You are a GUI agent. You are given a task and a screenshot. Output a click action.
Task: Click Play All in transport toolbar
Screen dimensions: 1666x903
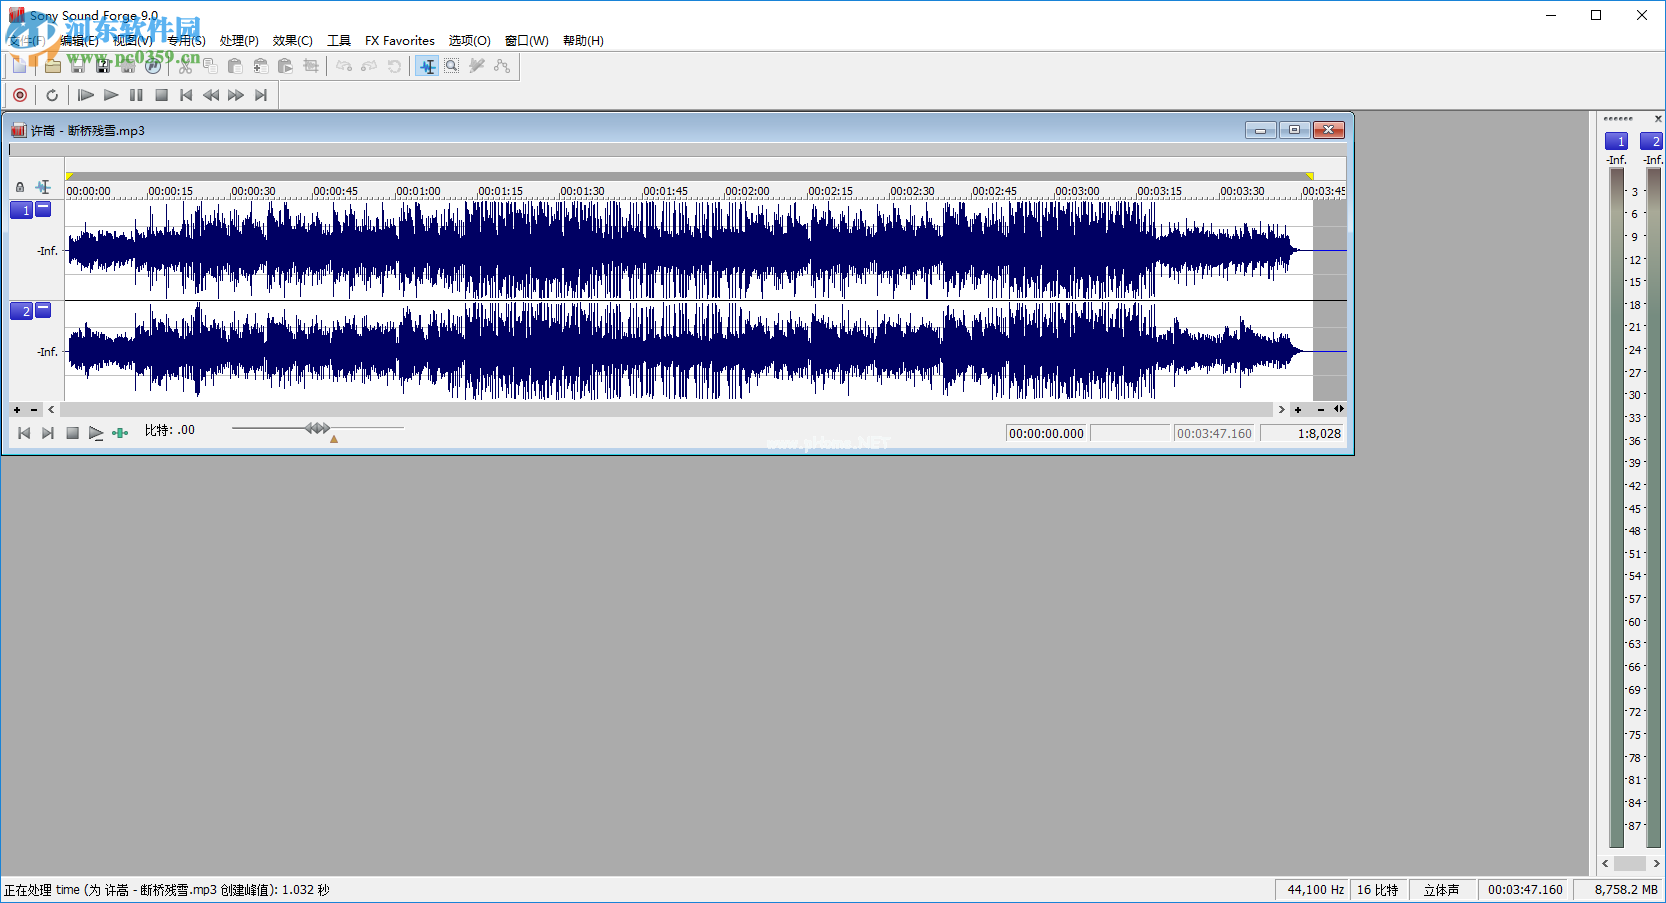[x=86, y=95]
